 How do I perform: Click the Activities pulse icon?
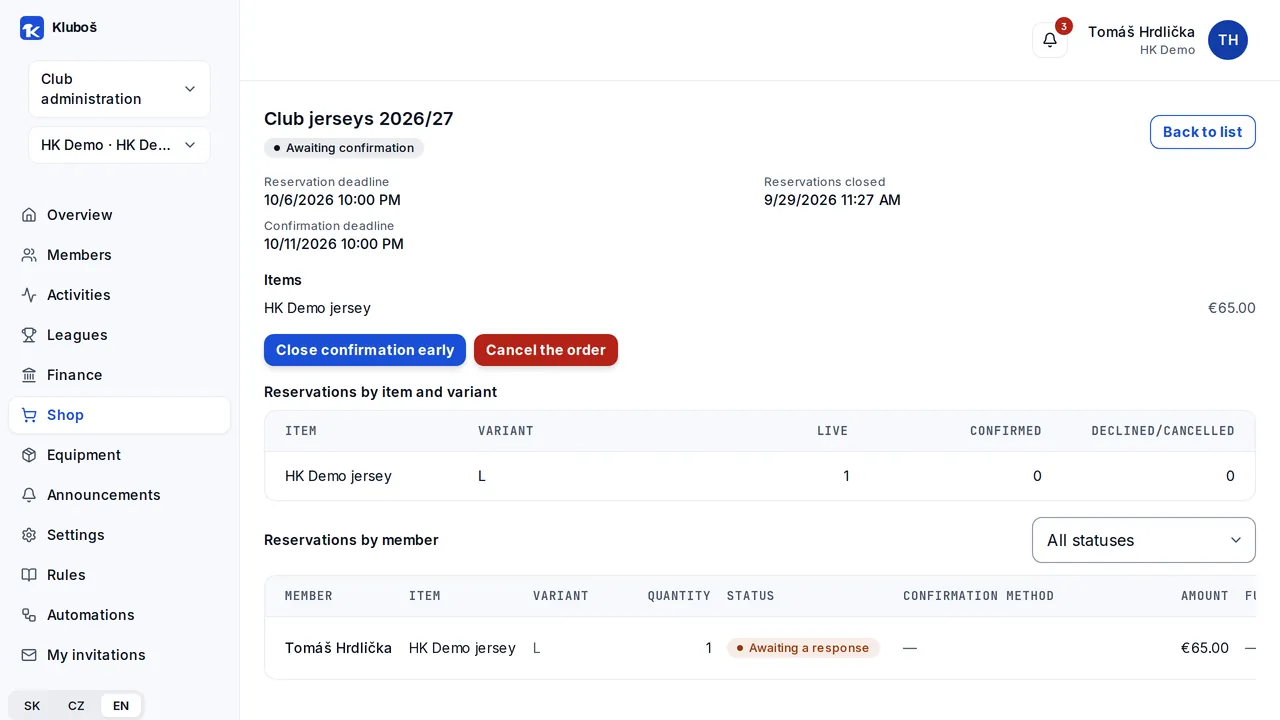point(29,295)
